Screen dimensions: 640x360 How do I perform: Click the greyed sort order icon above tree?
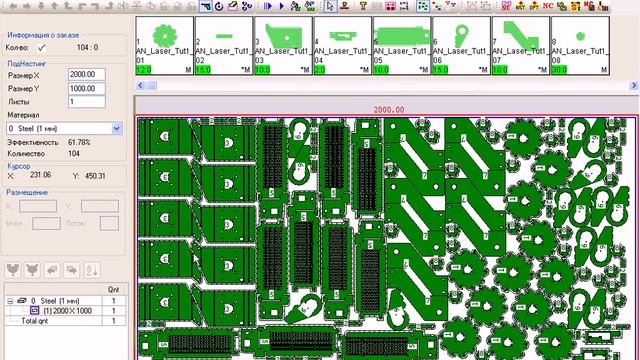click(91, 270)
